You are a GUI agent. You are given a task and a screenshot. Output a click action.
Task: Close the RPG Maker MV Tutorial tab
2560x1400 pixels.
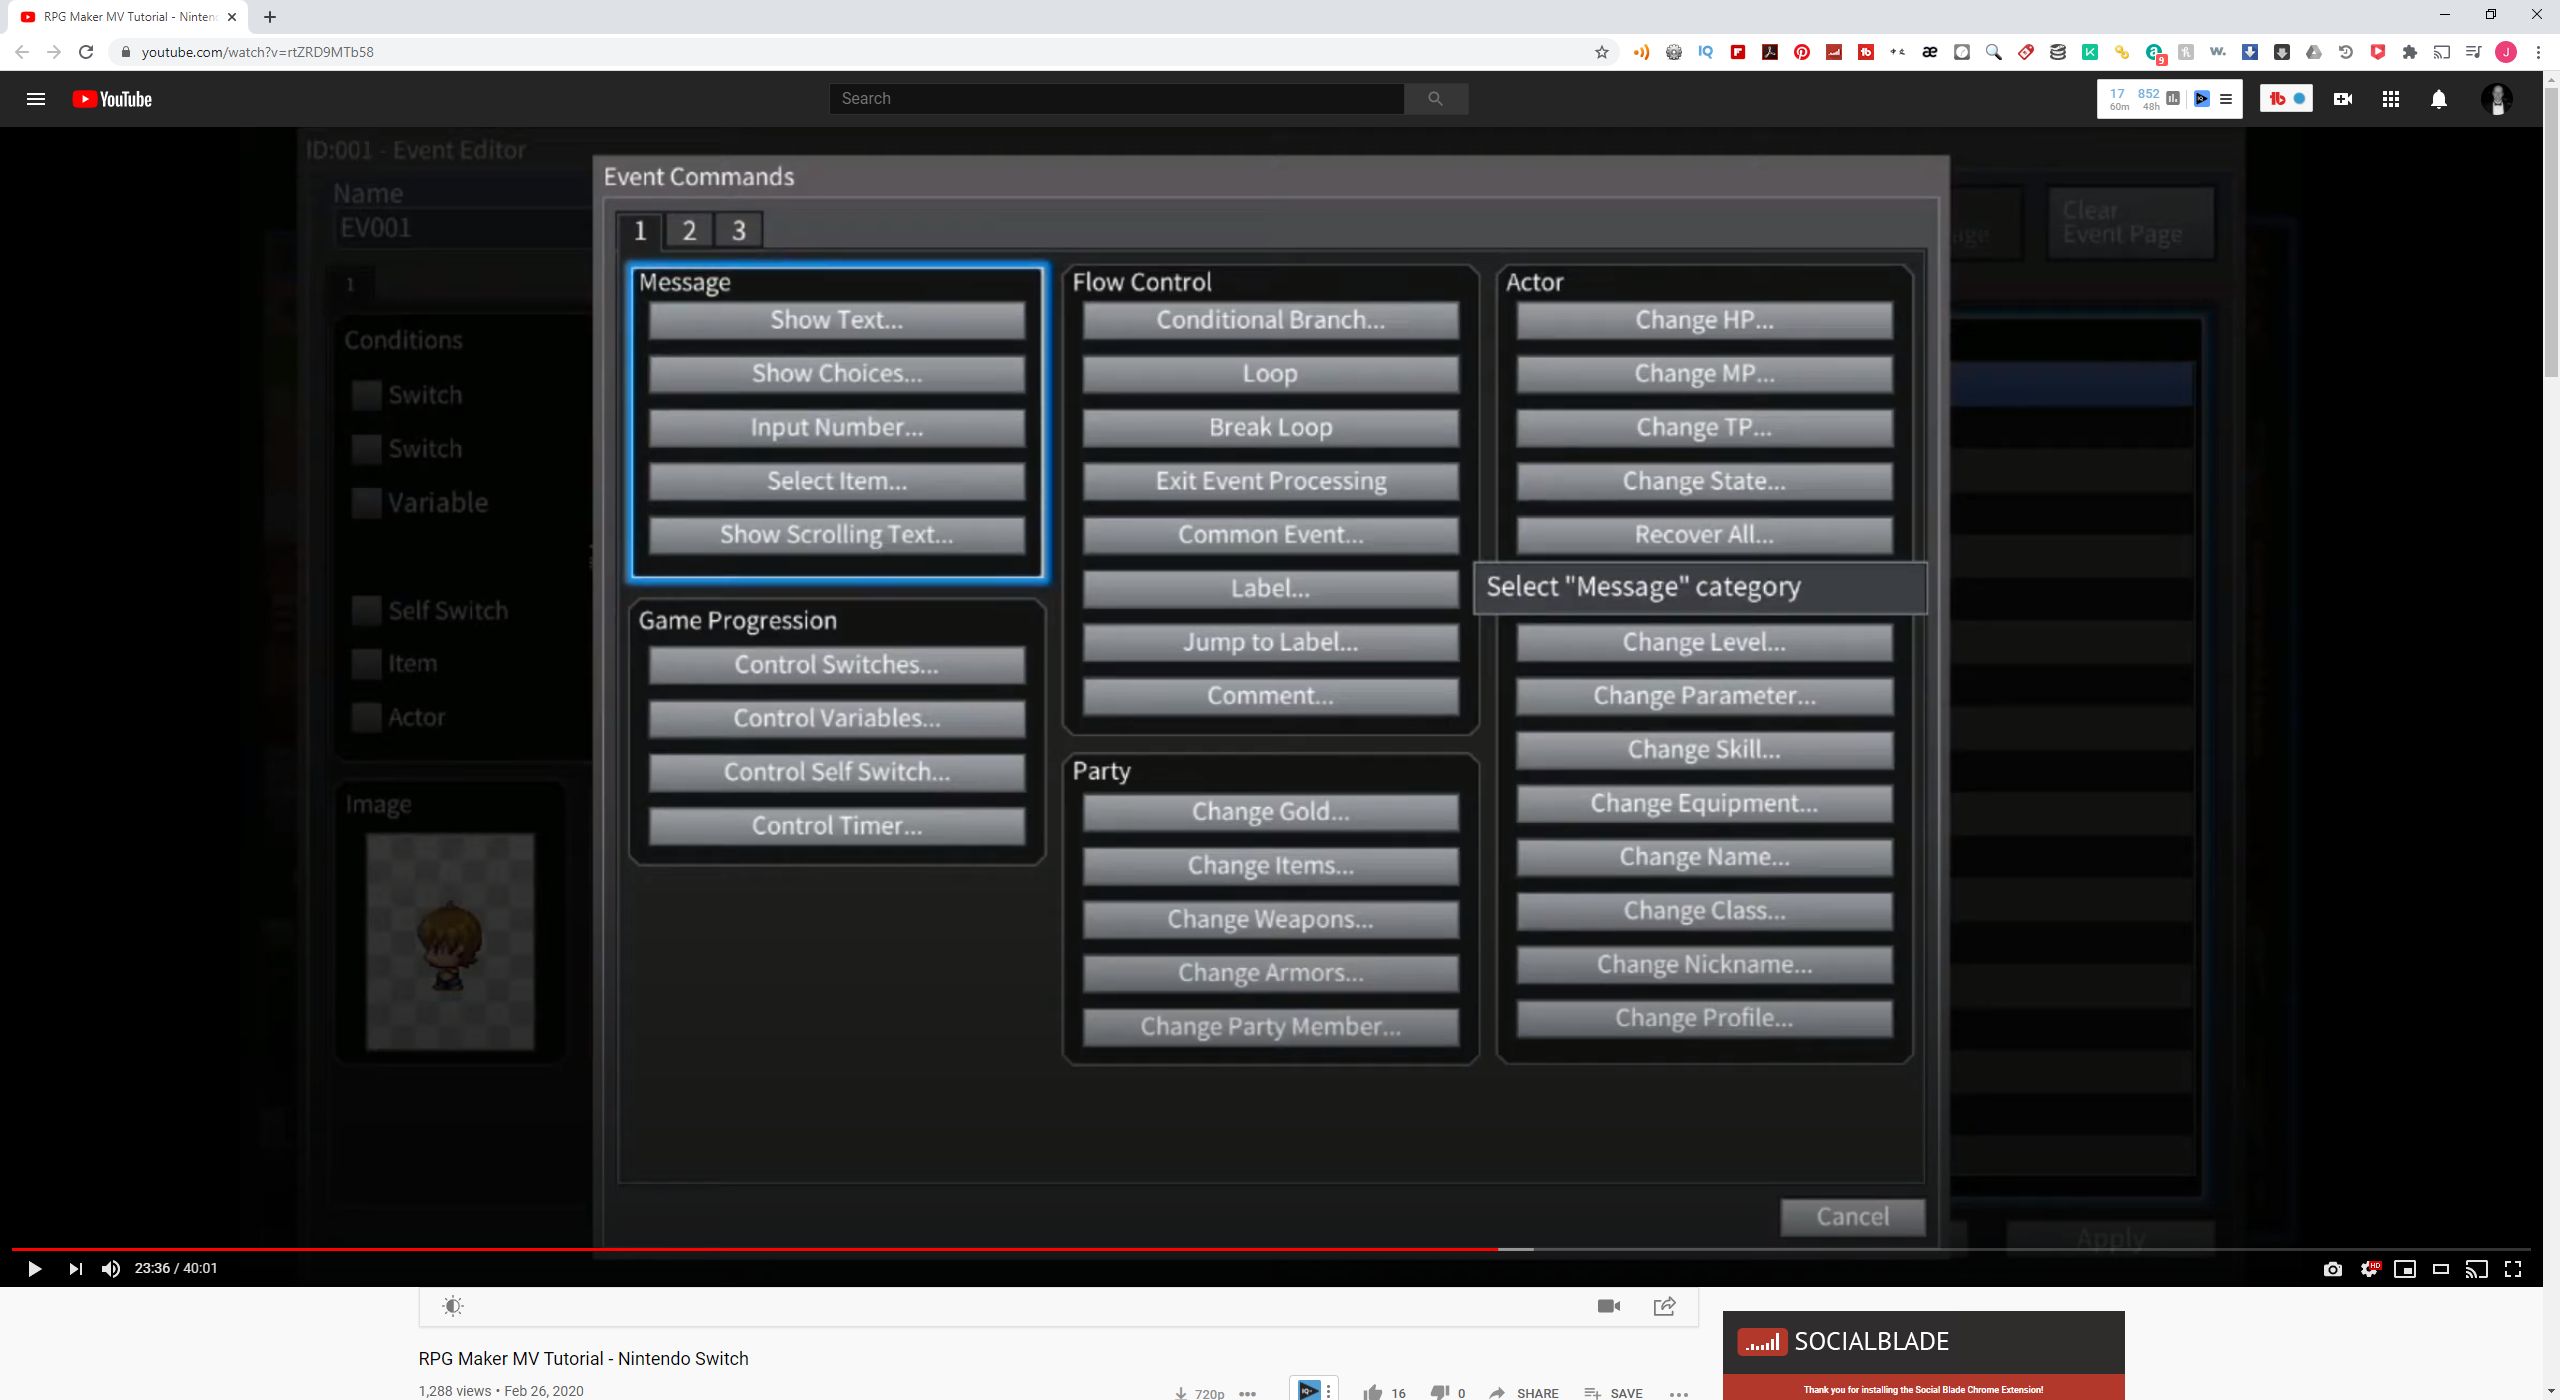(232, 17)
